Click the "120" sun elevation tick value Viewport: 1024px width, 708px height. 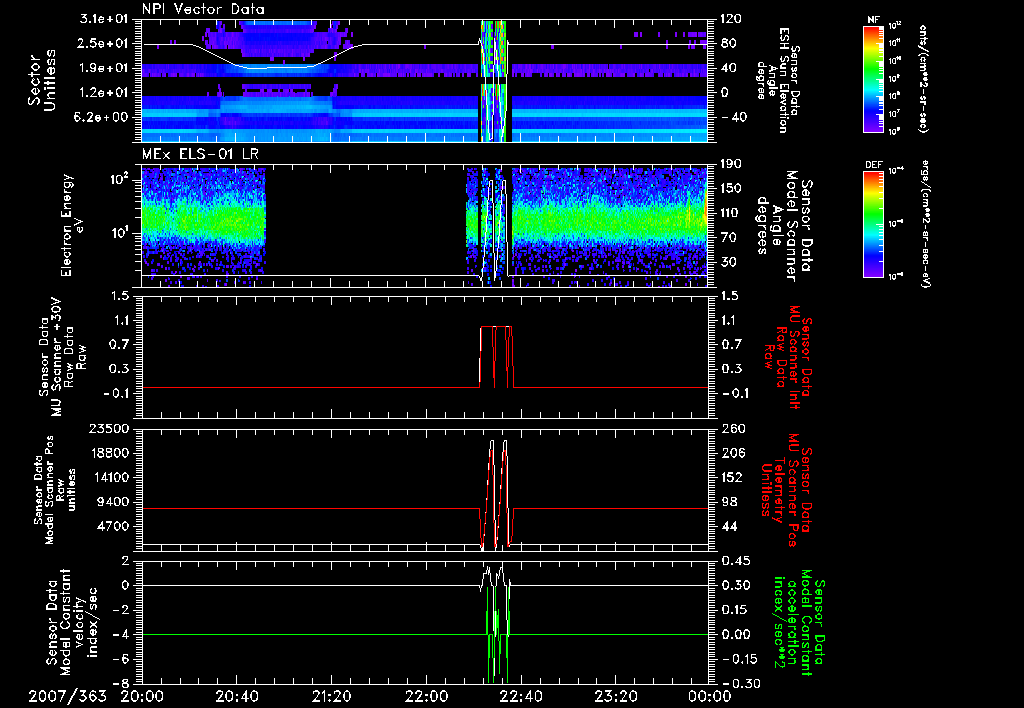[x=731, y=19]
